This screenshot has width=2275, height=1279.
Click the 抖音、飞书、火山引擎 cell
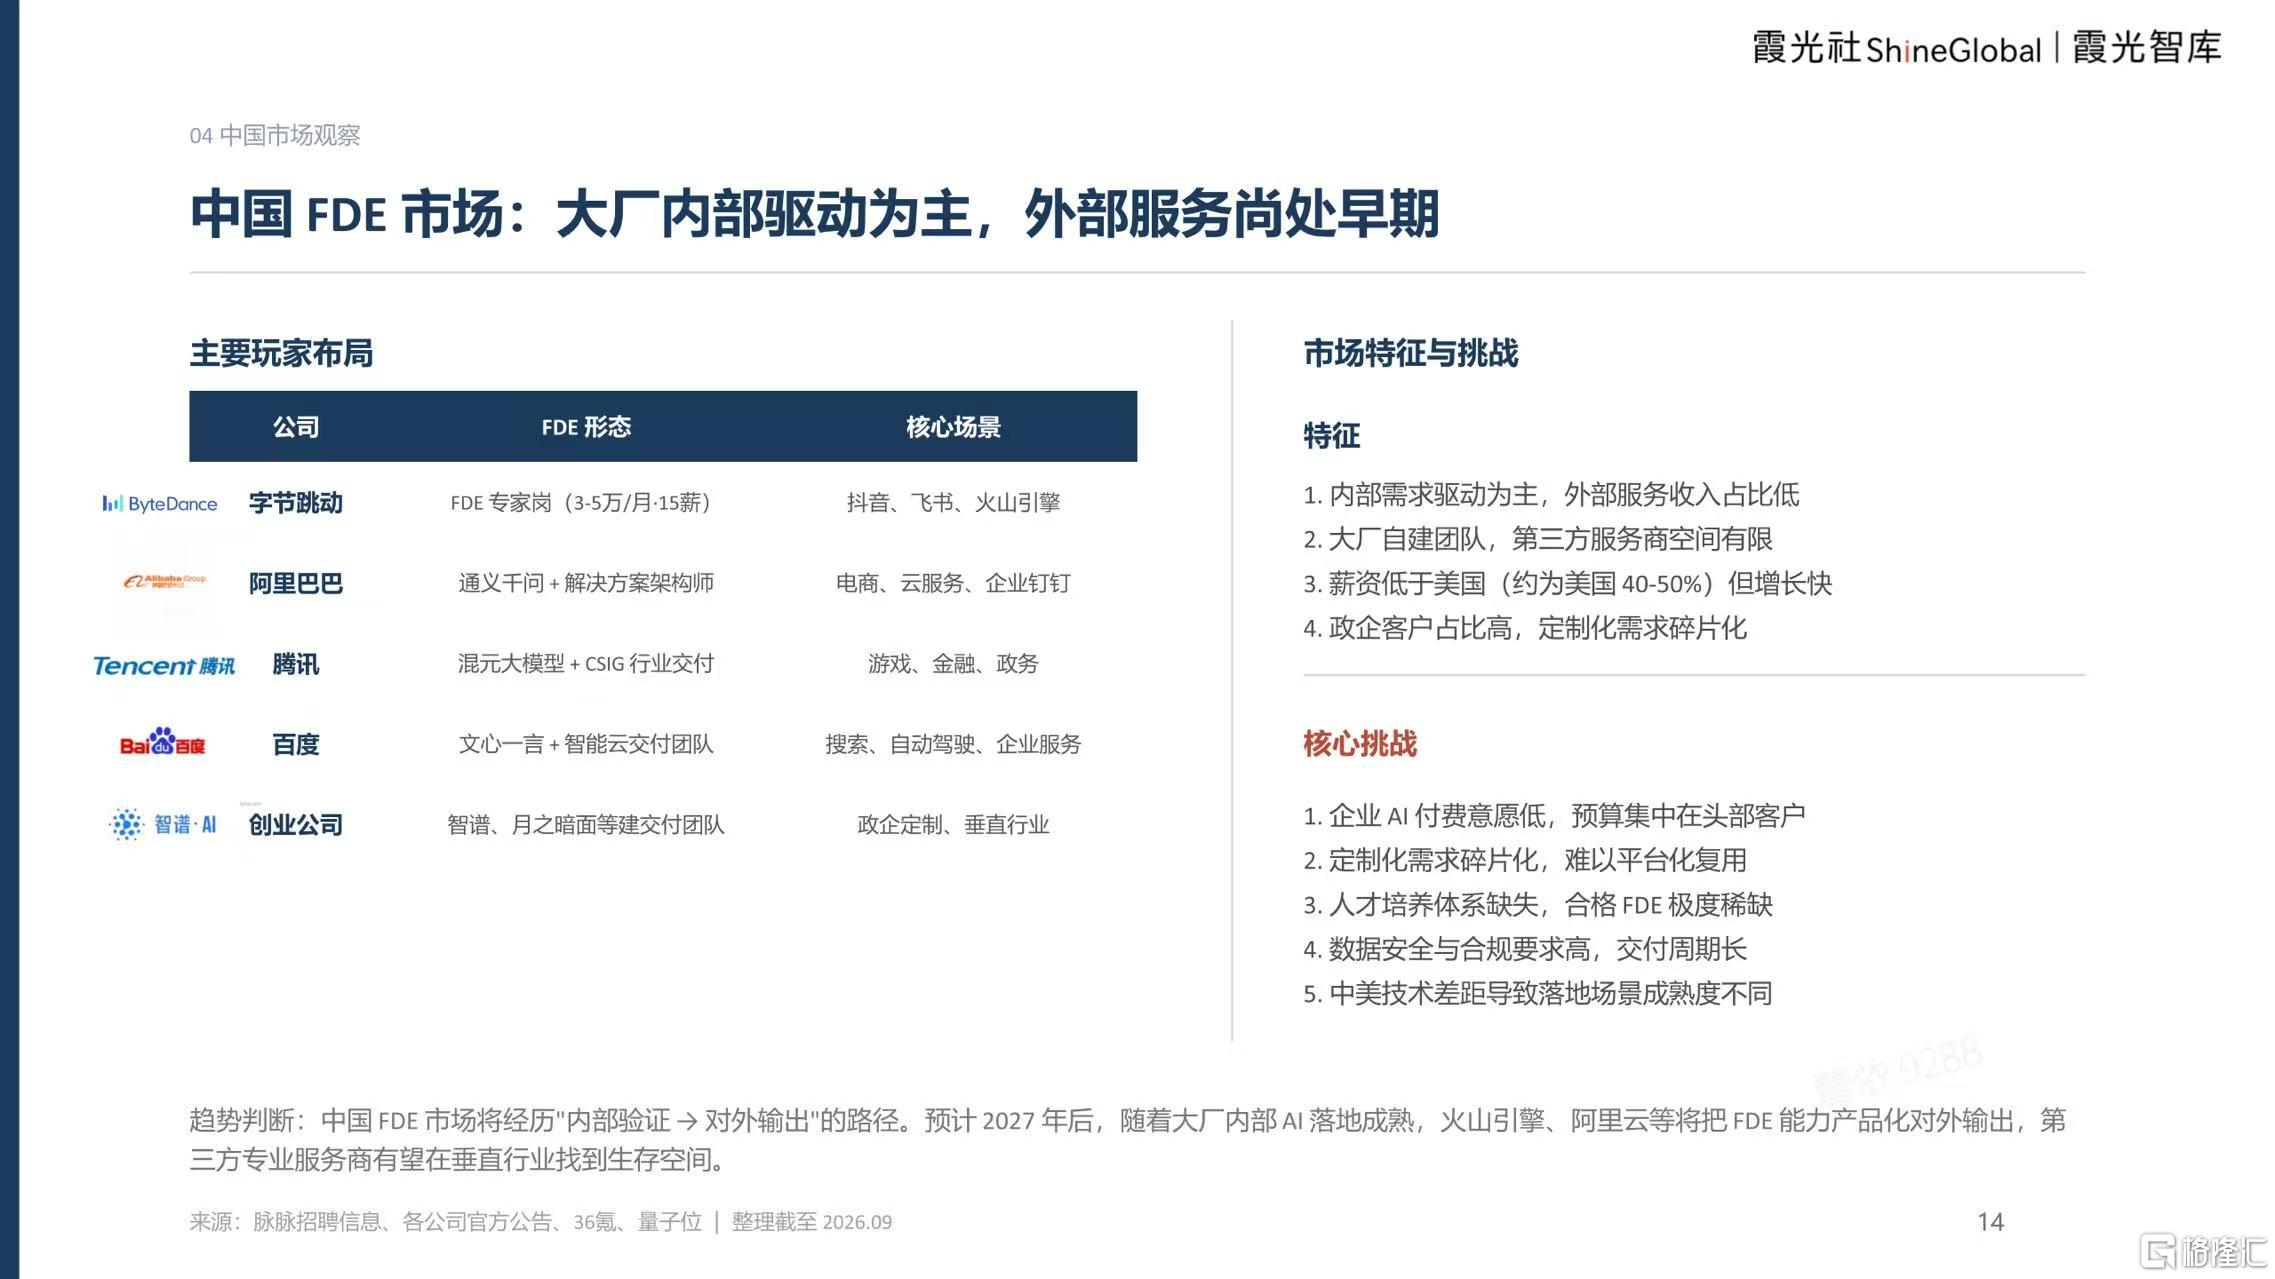[953, 503]
